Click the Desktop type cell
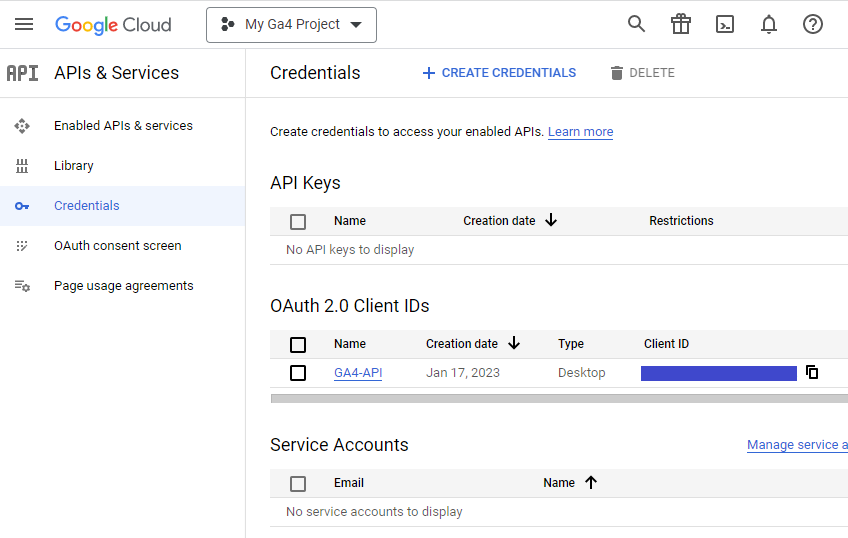Viewport: 848px width, 538px height. (x=582, y=373)
